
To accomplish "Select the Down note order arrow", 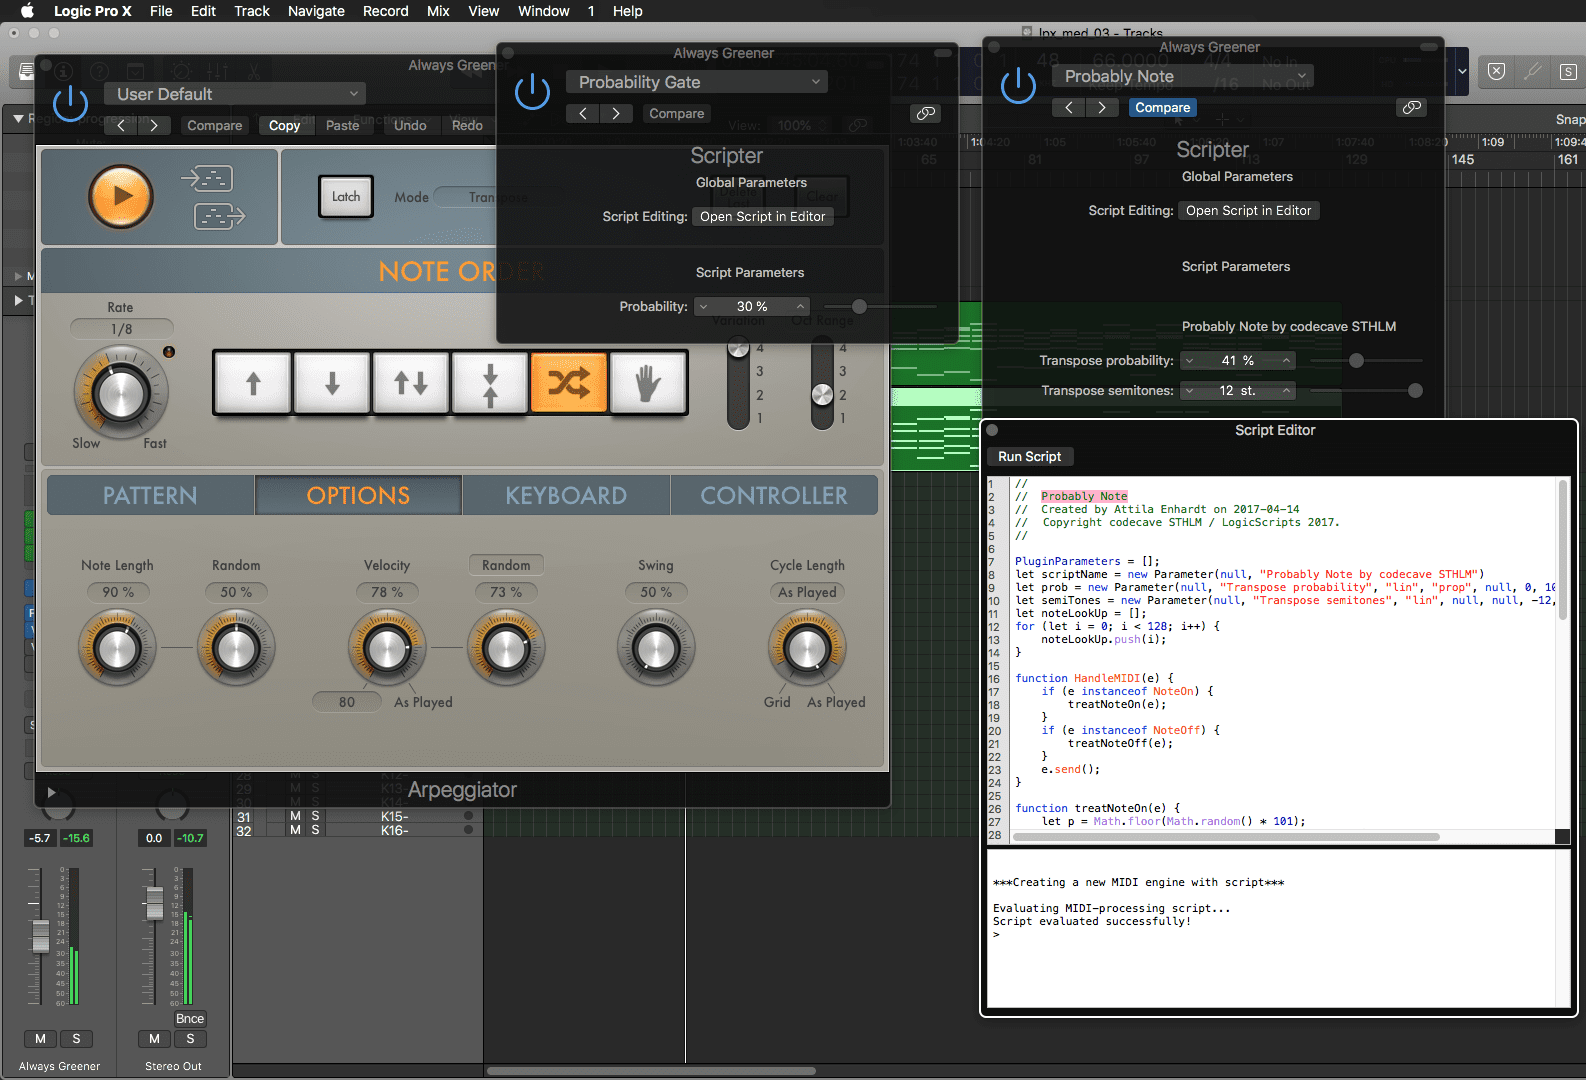I will click(332, 382).
